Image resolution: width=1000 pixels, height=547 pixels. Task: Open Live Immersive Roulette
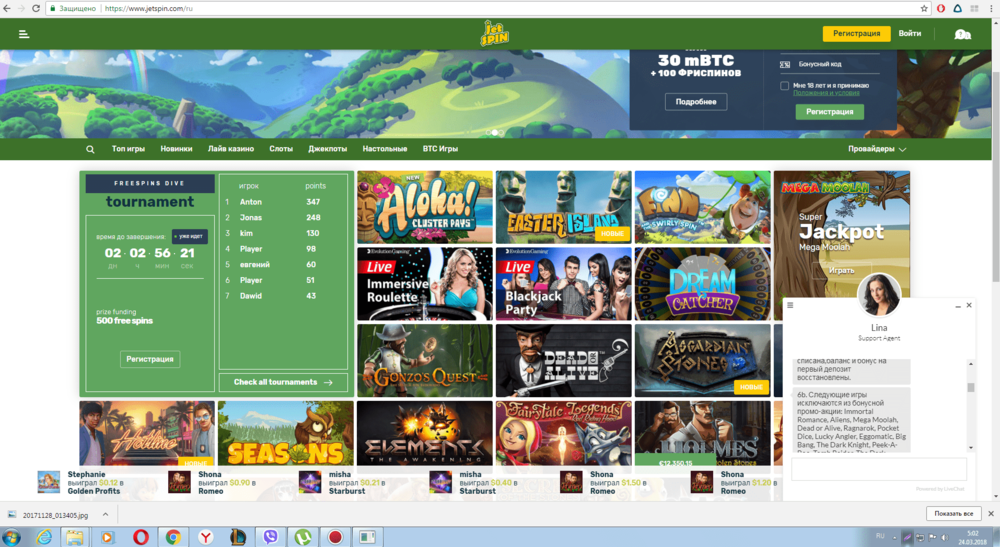coord(425,284)
